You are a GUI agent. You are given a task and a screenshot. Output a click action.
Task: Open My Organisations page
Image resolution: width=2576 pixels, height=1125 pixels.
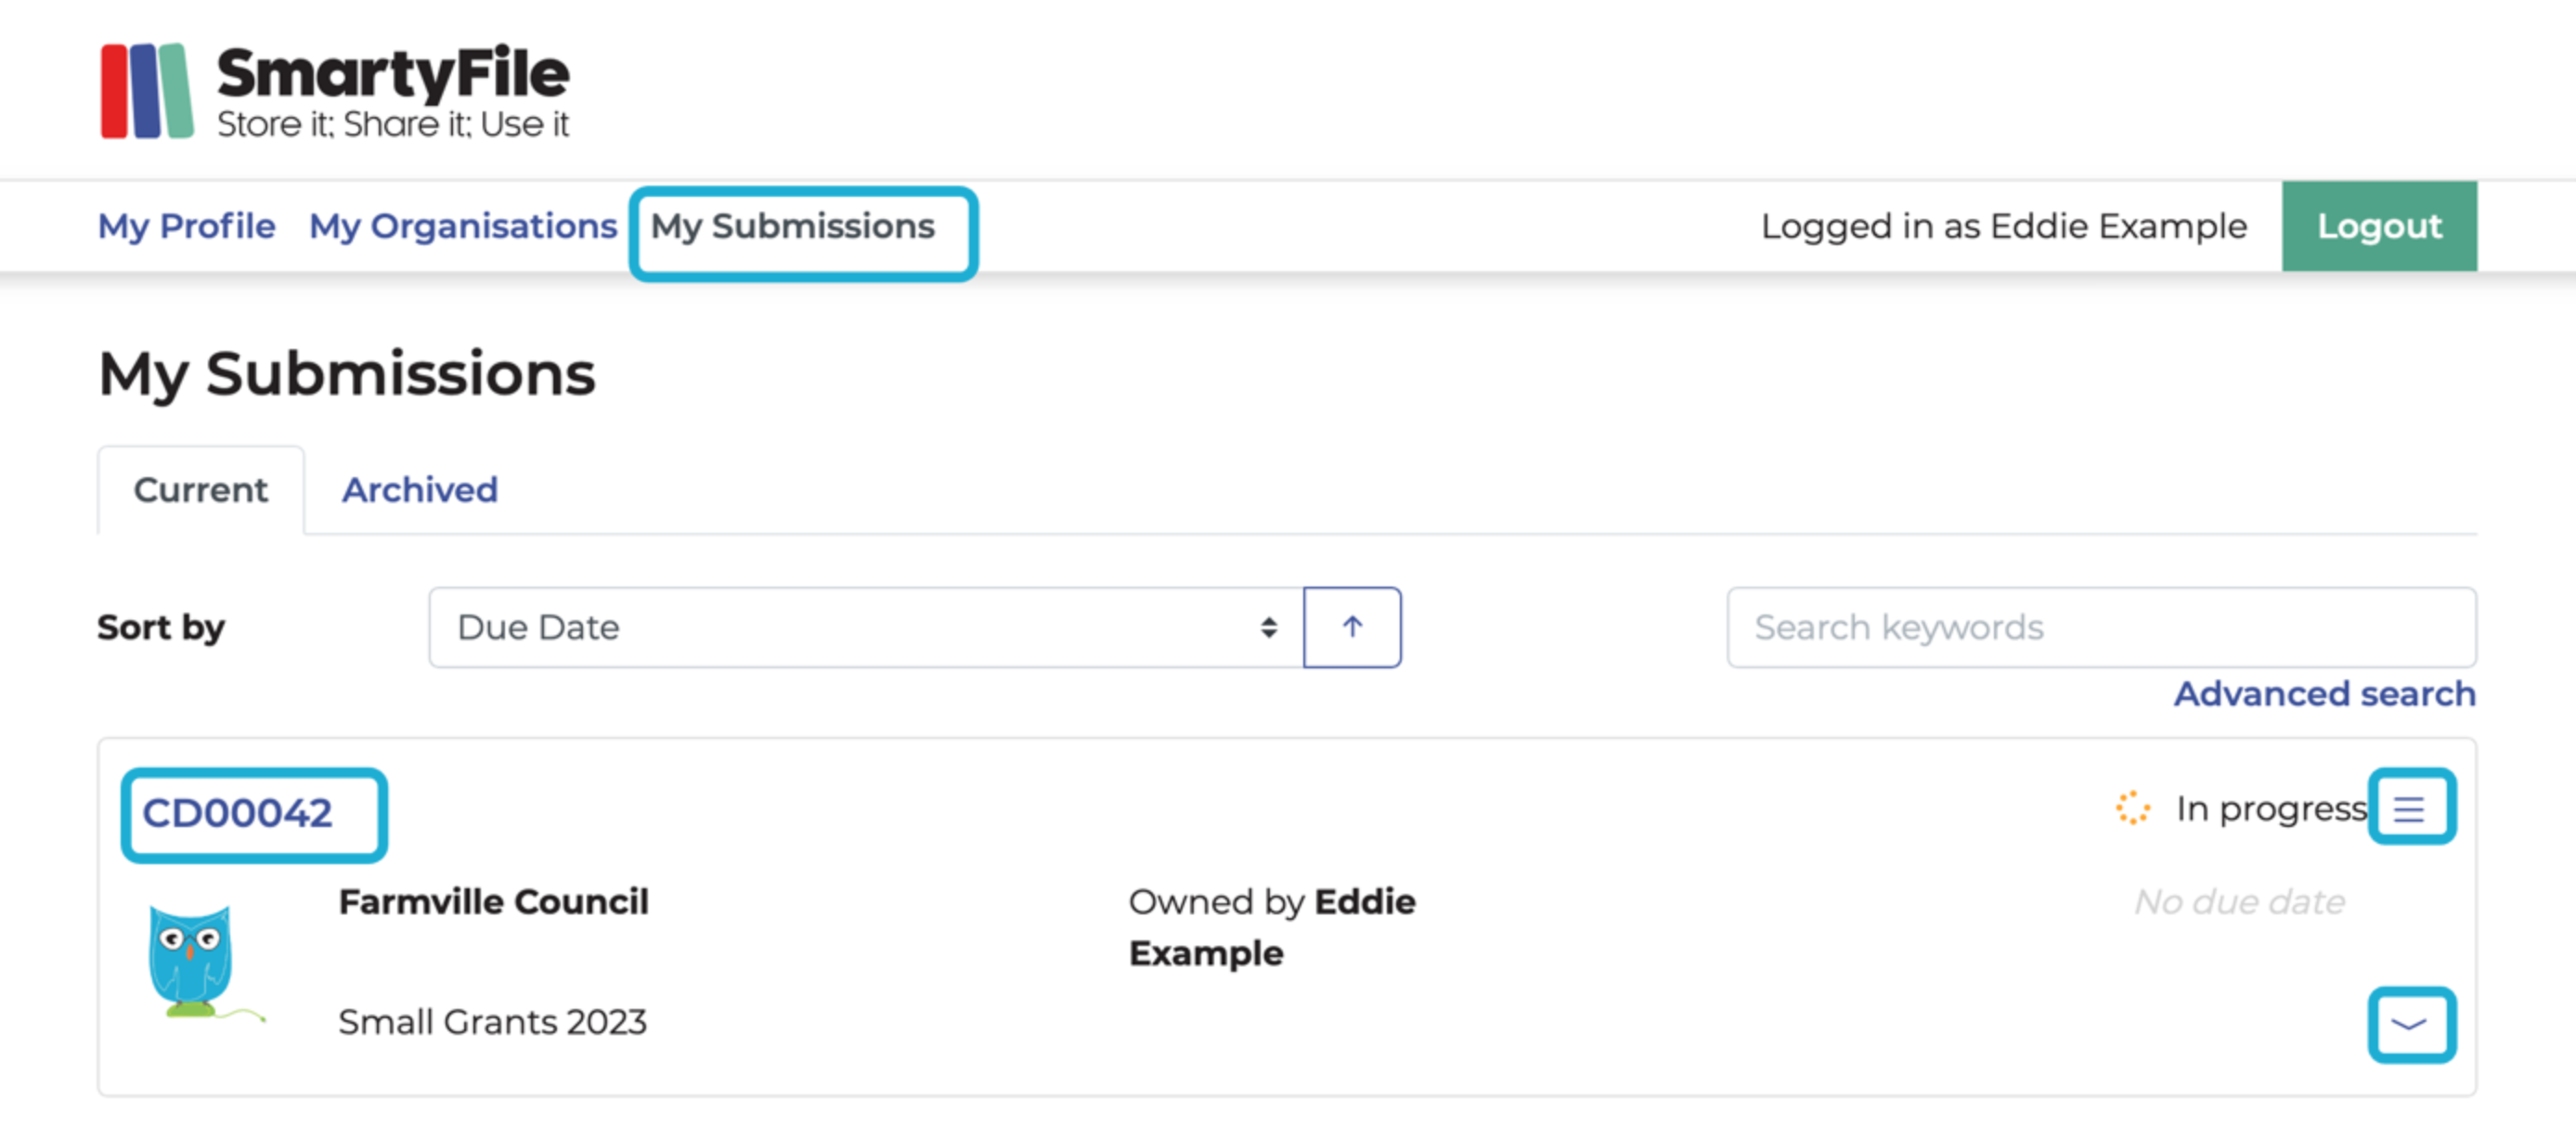pos(462,226)
